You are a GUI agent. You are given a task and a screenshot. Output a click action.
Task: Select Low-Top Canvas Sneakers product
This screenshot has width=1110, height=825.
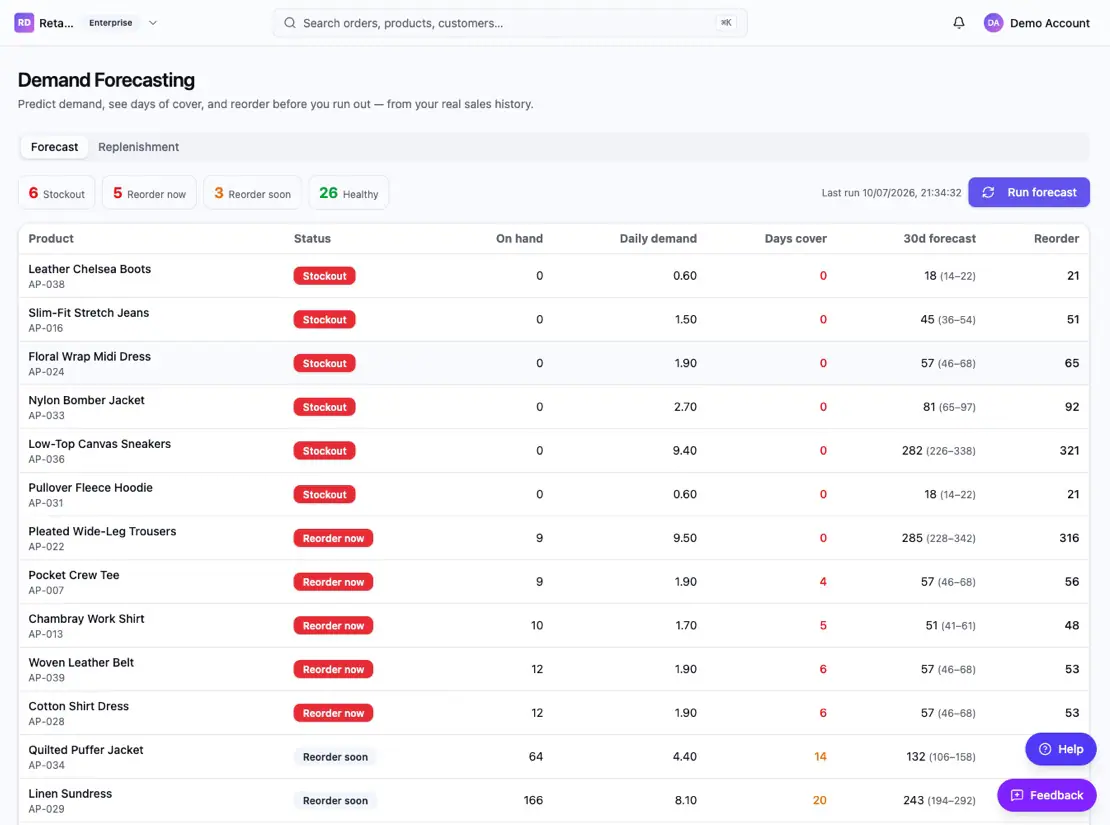(x=100, y=444)
